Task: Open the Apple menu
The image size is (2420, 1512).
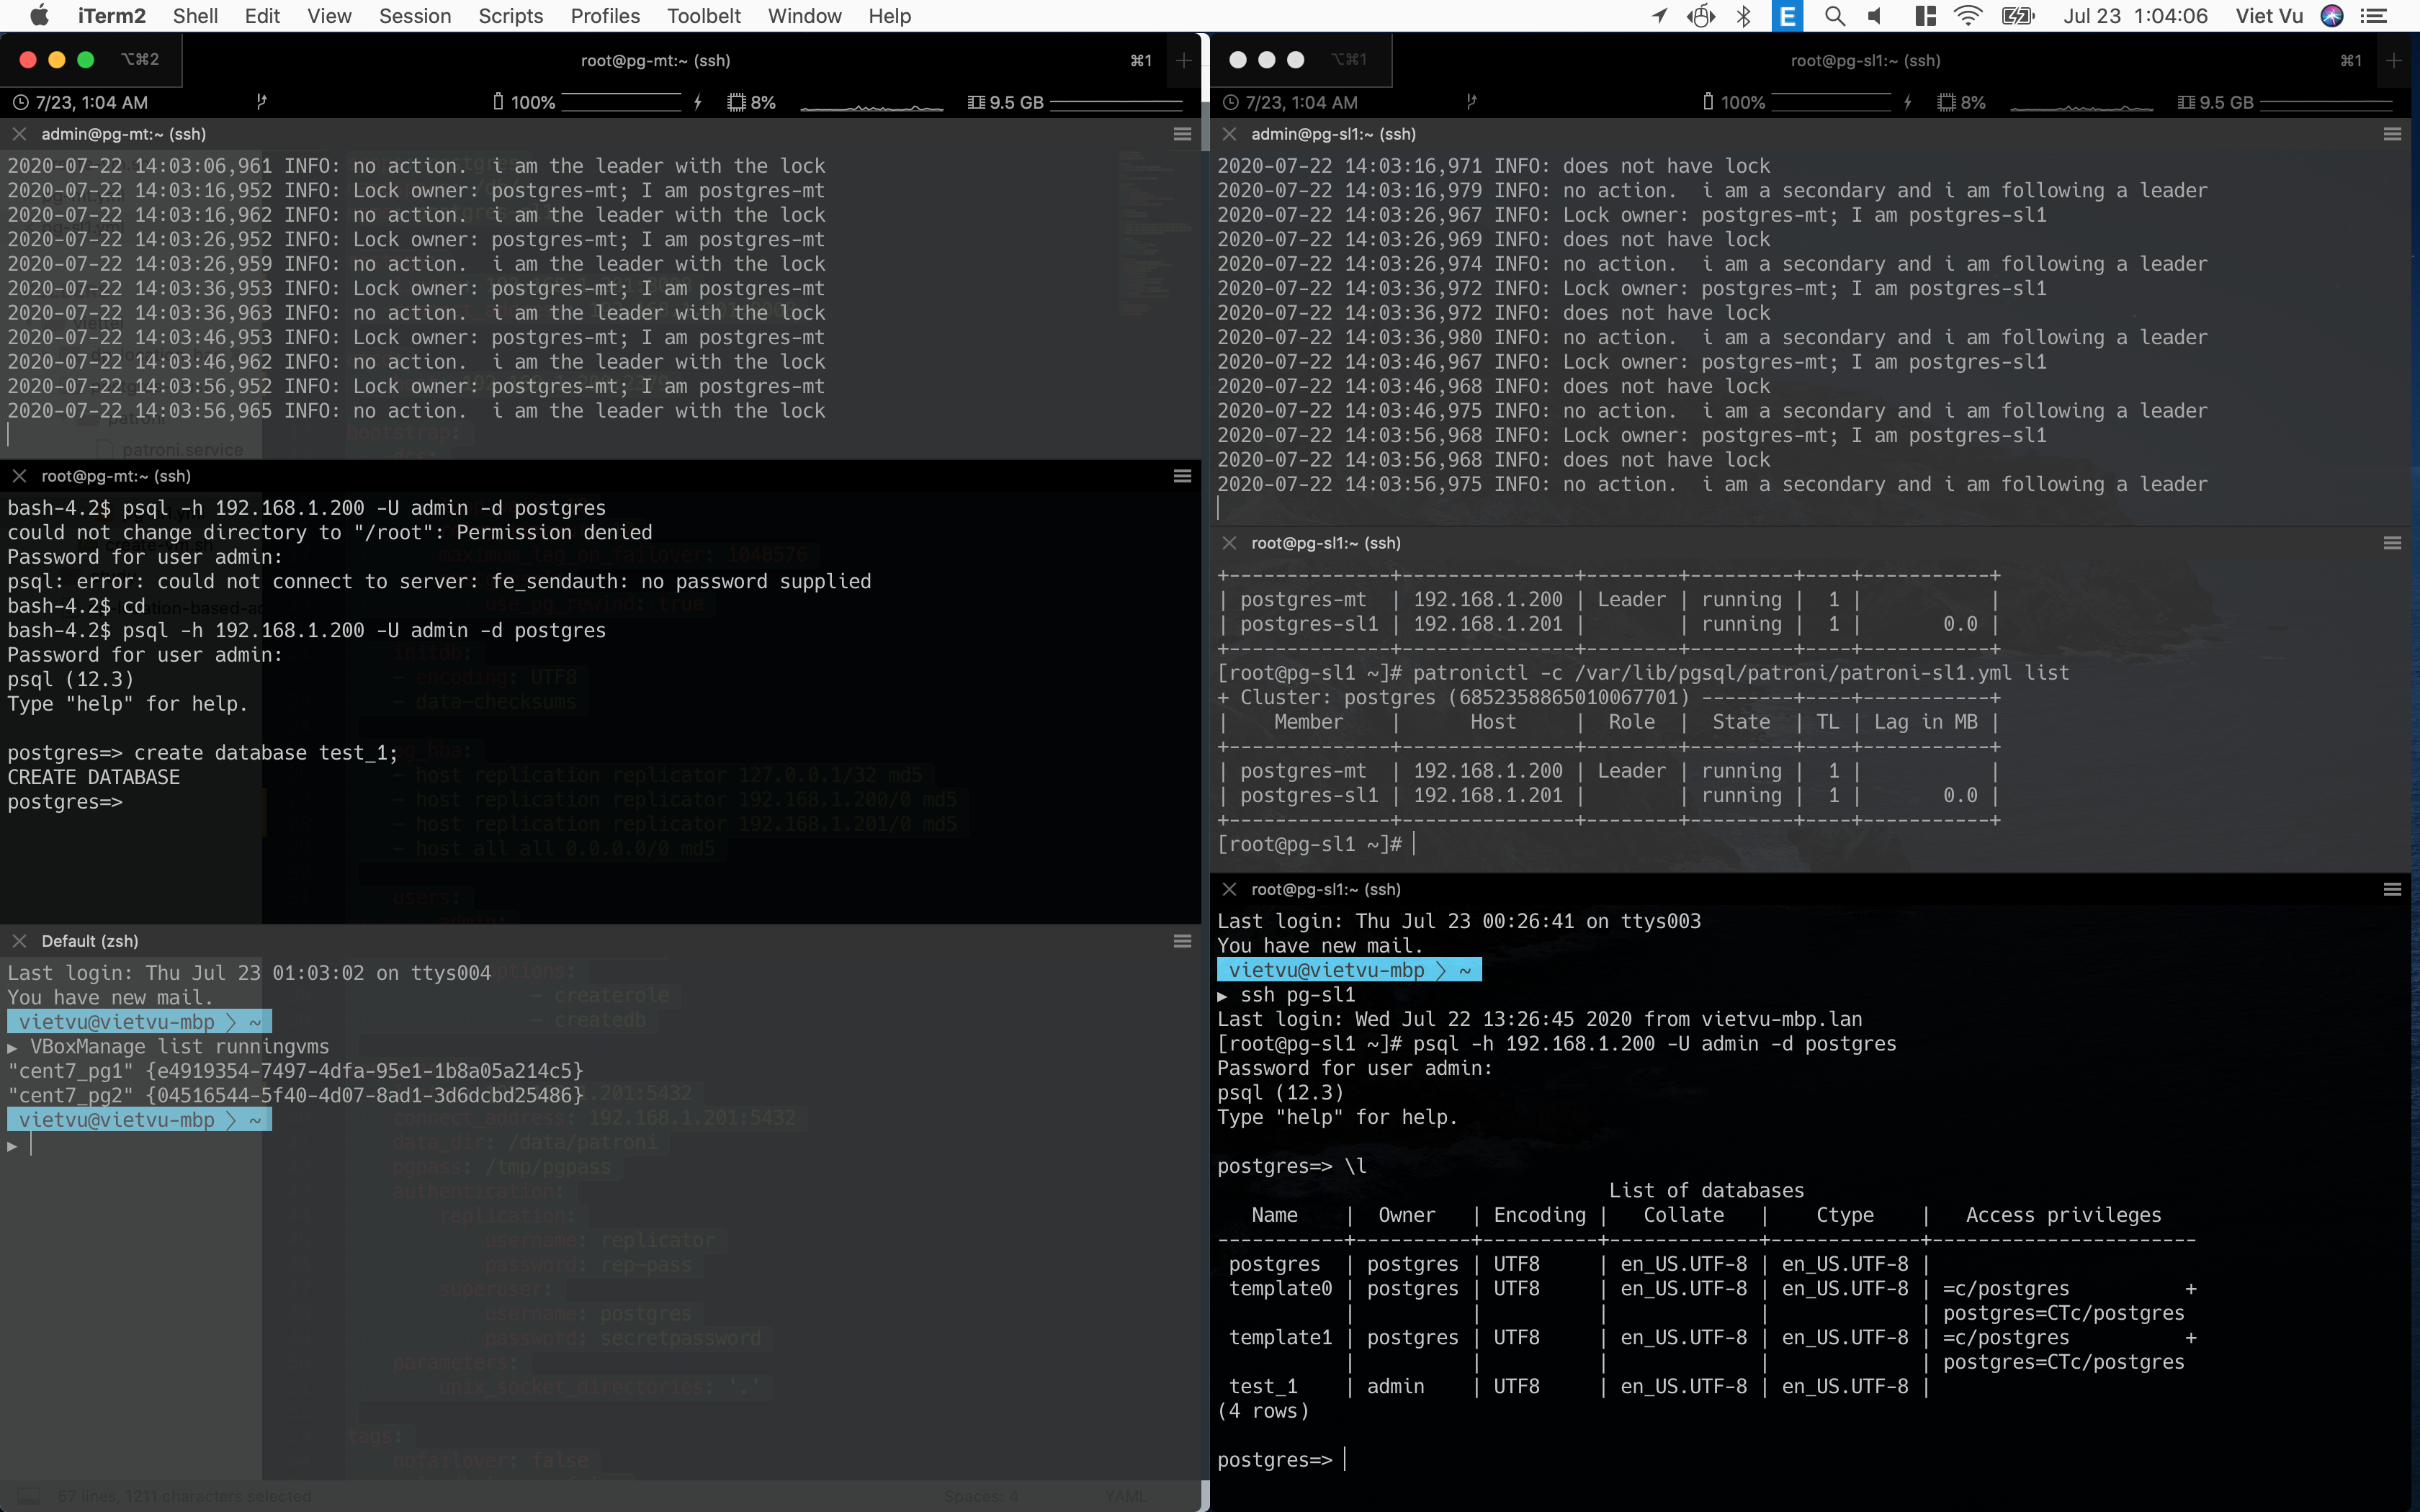Action: pos(40,15)
